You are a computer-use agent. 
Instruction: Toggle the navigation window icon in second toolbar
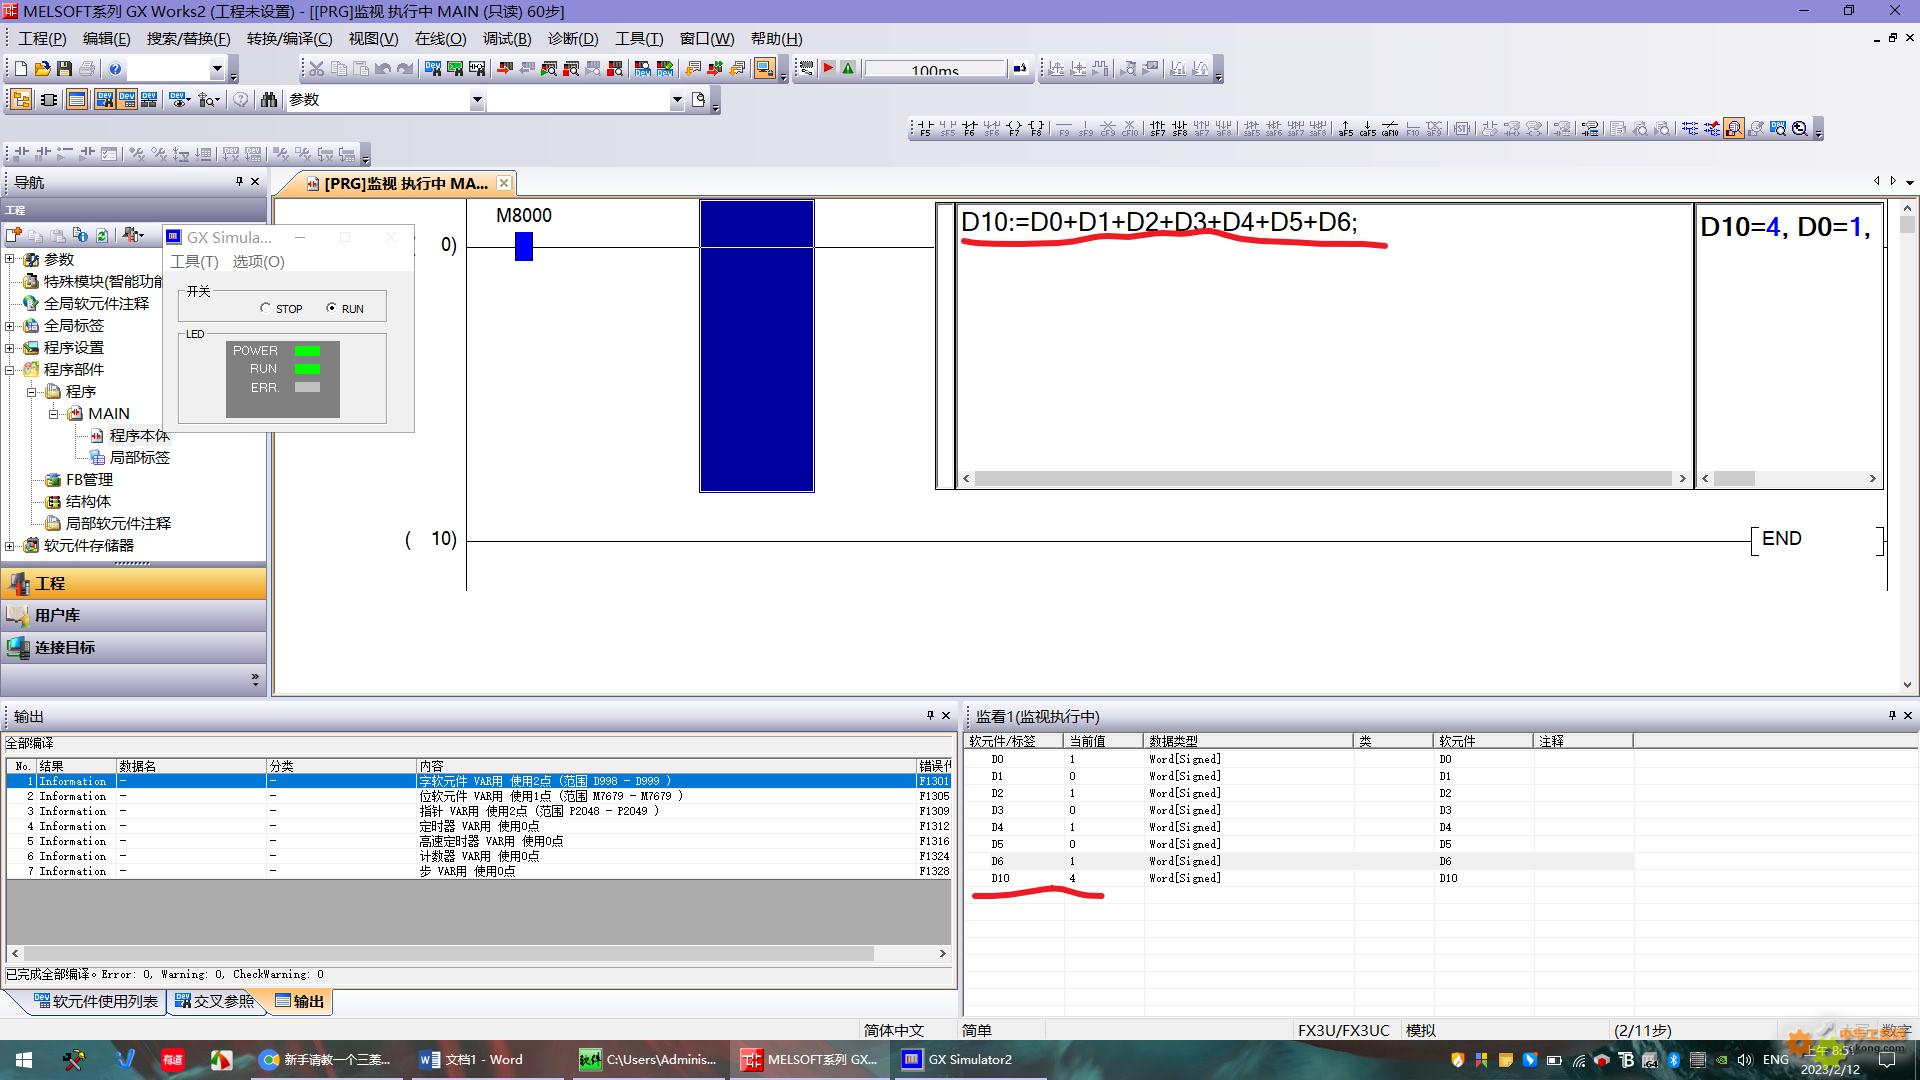[21, 100]
